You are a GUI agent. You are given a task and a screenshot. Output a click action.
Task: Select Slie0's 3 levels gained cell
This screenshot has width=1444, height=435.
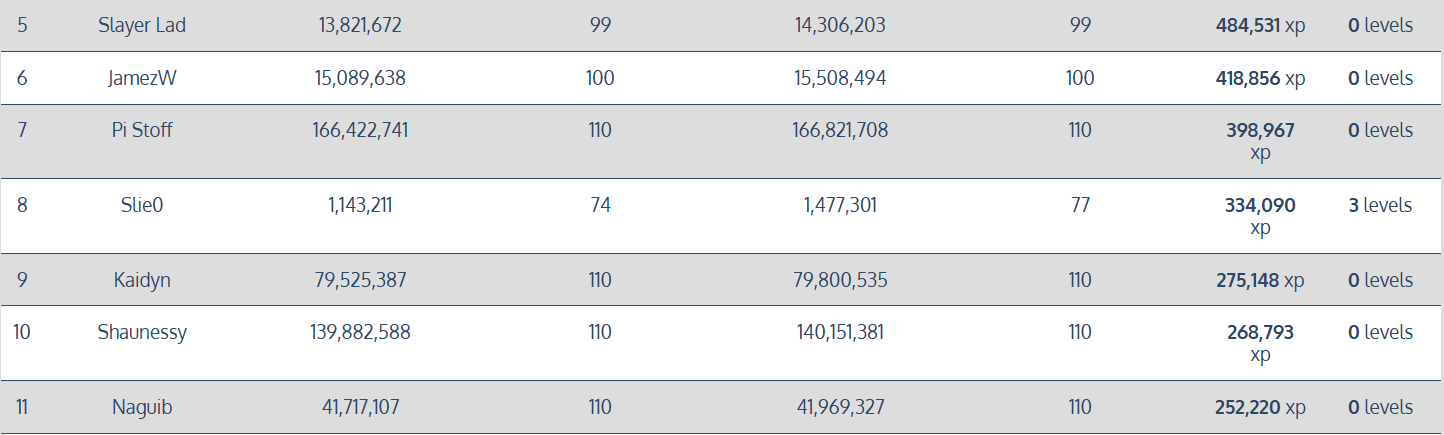click(x=1380, y=205)
